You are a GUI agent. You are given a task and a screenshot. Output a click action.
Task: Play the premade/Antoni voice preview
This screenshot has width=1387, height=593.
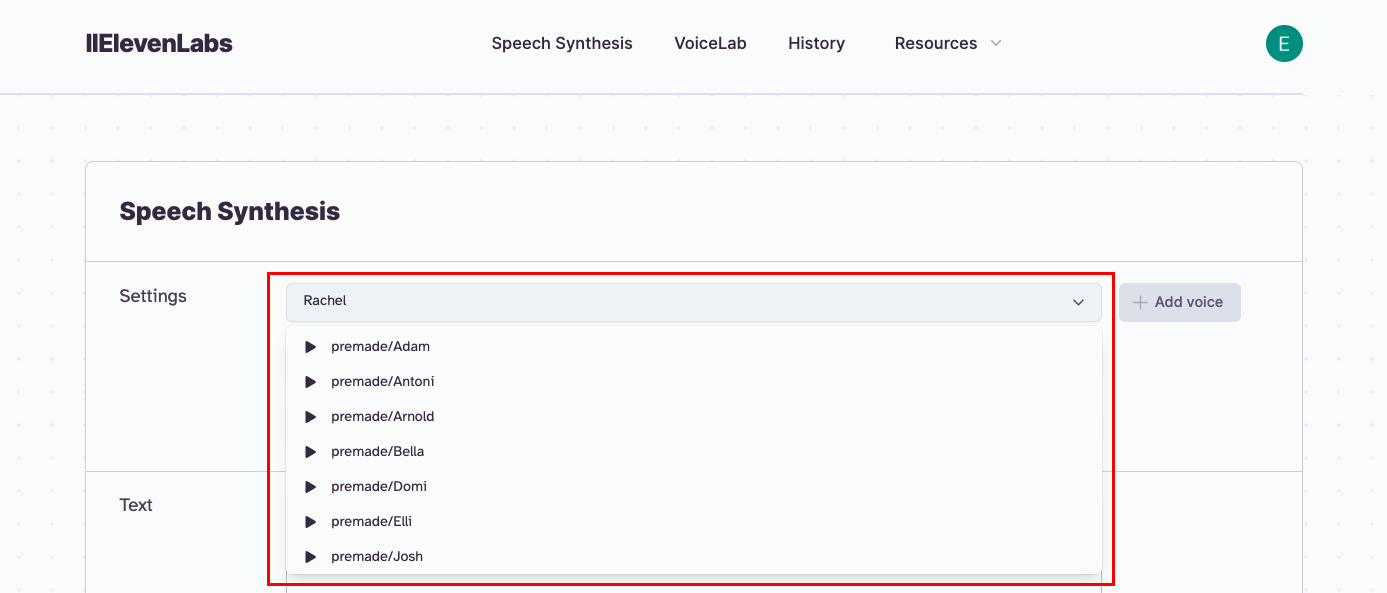(310, 382)
